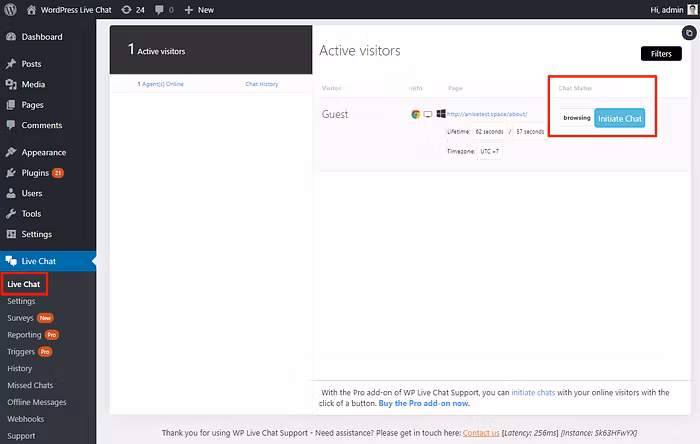Open the Filters dropdown button
Viewport: 700px width, 444px height.
coord(660,53)
